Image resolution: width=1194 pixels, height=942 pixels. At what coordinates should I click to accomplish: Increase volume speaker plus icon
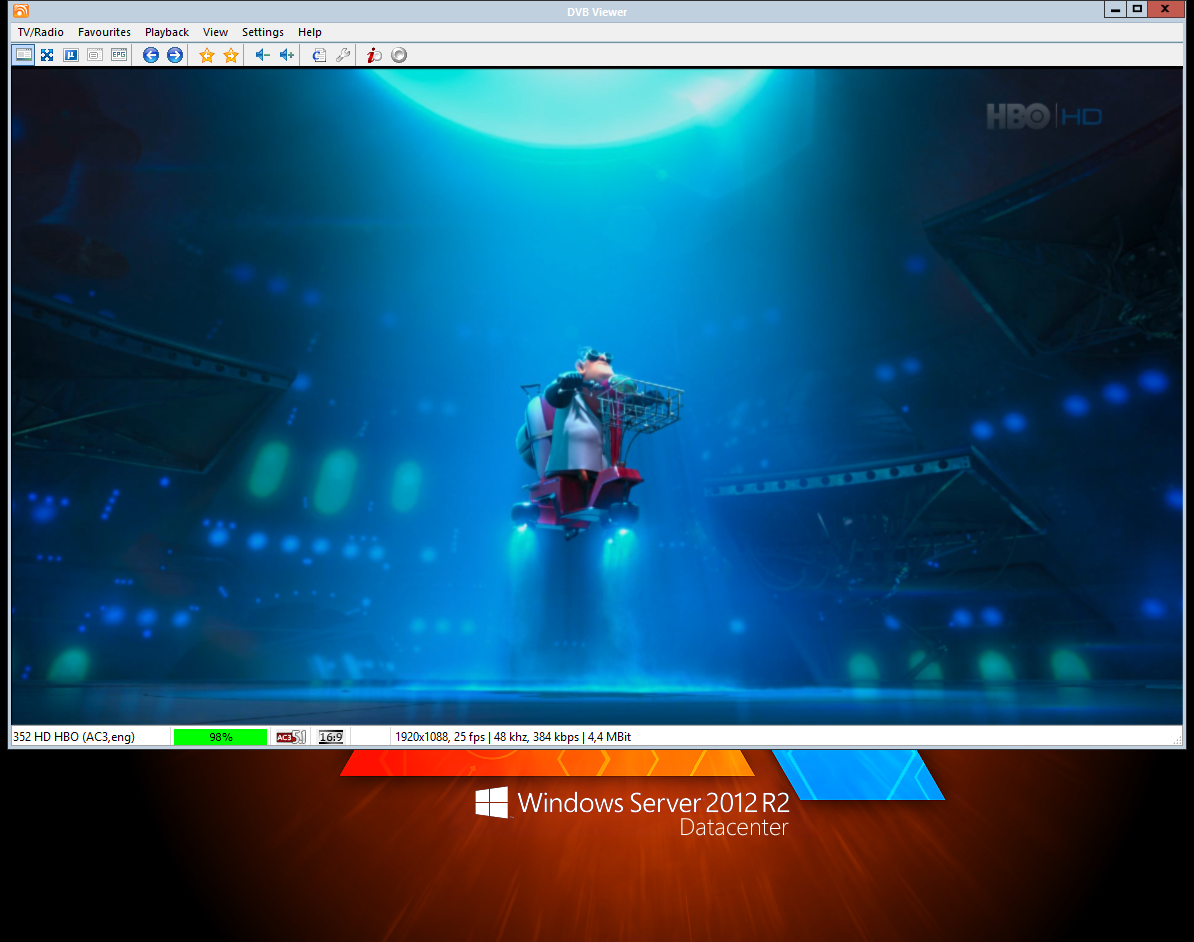pyautogui.click(x=286, y=55)
